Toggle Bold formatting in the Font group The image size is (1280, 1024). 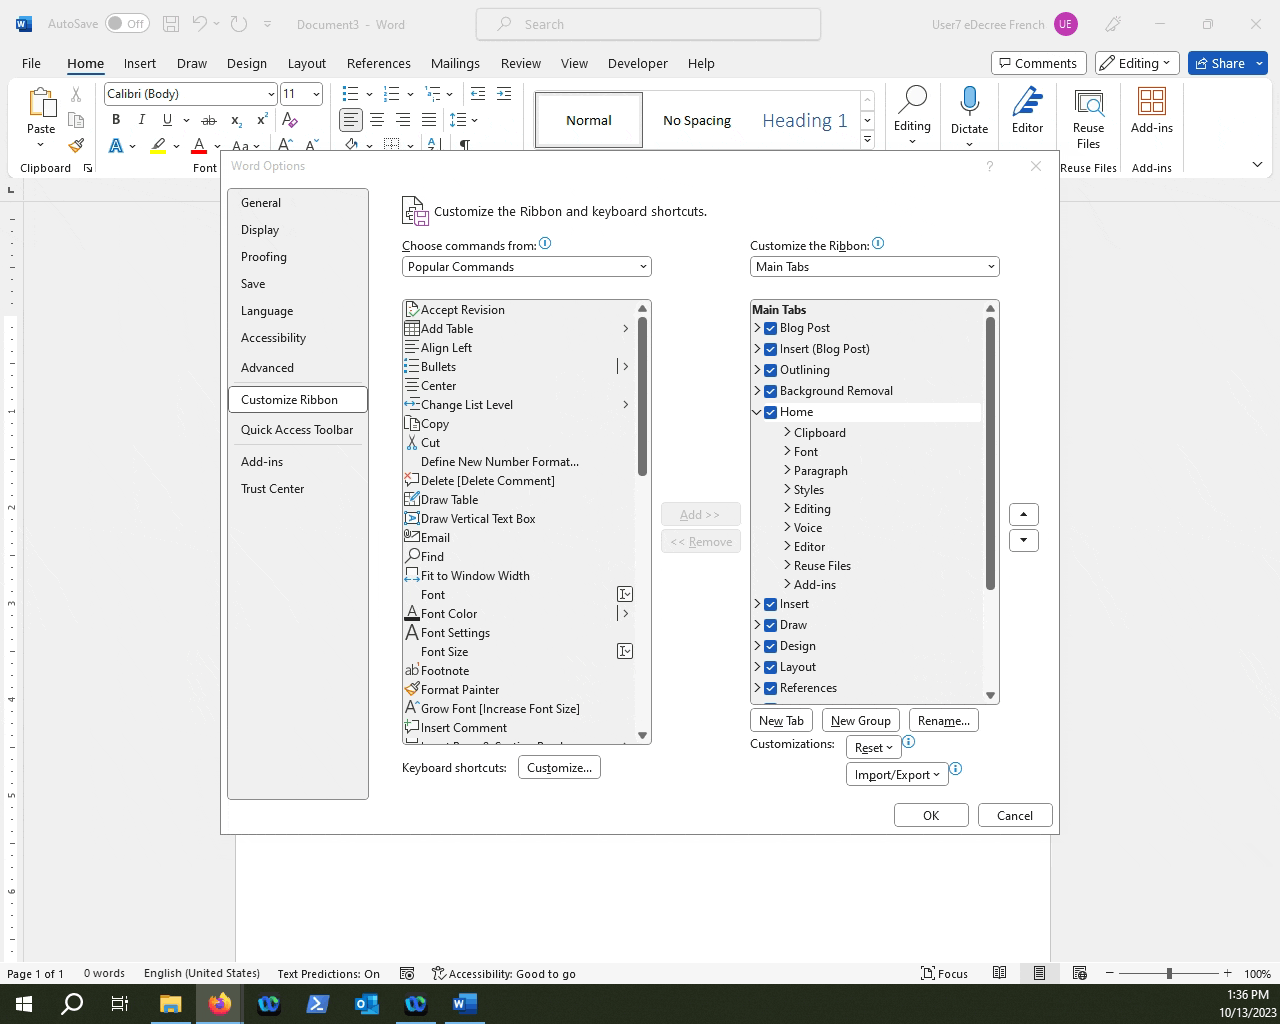[x=116, y=119]
